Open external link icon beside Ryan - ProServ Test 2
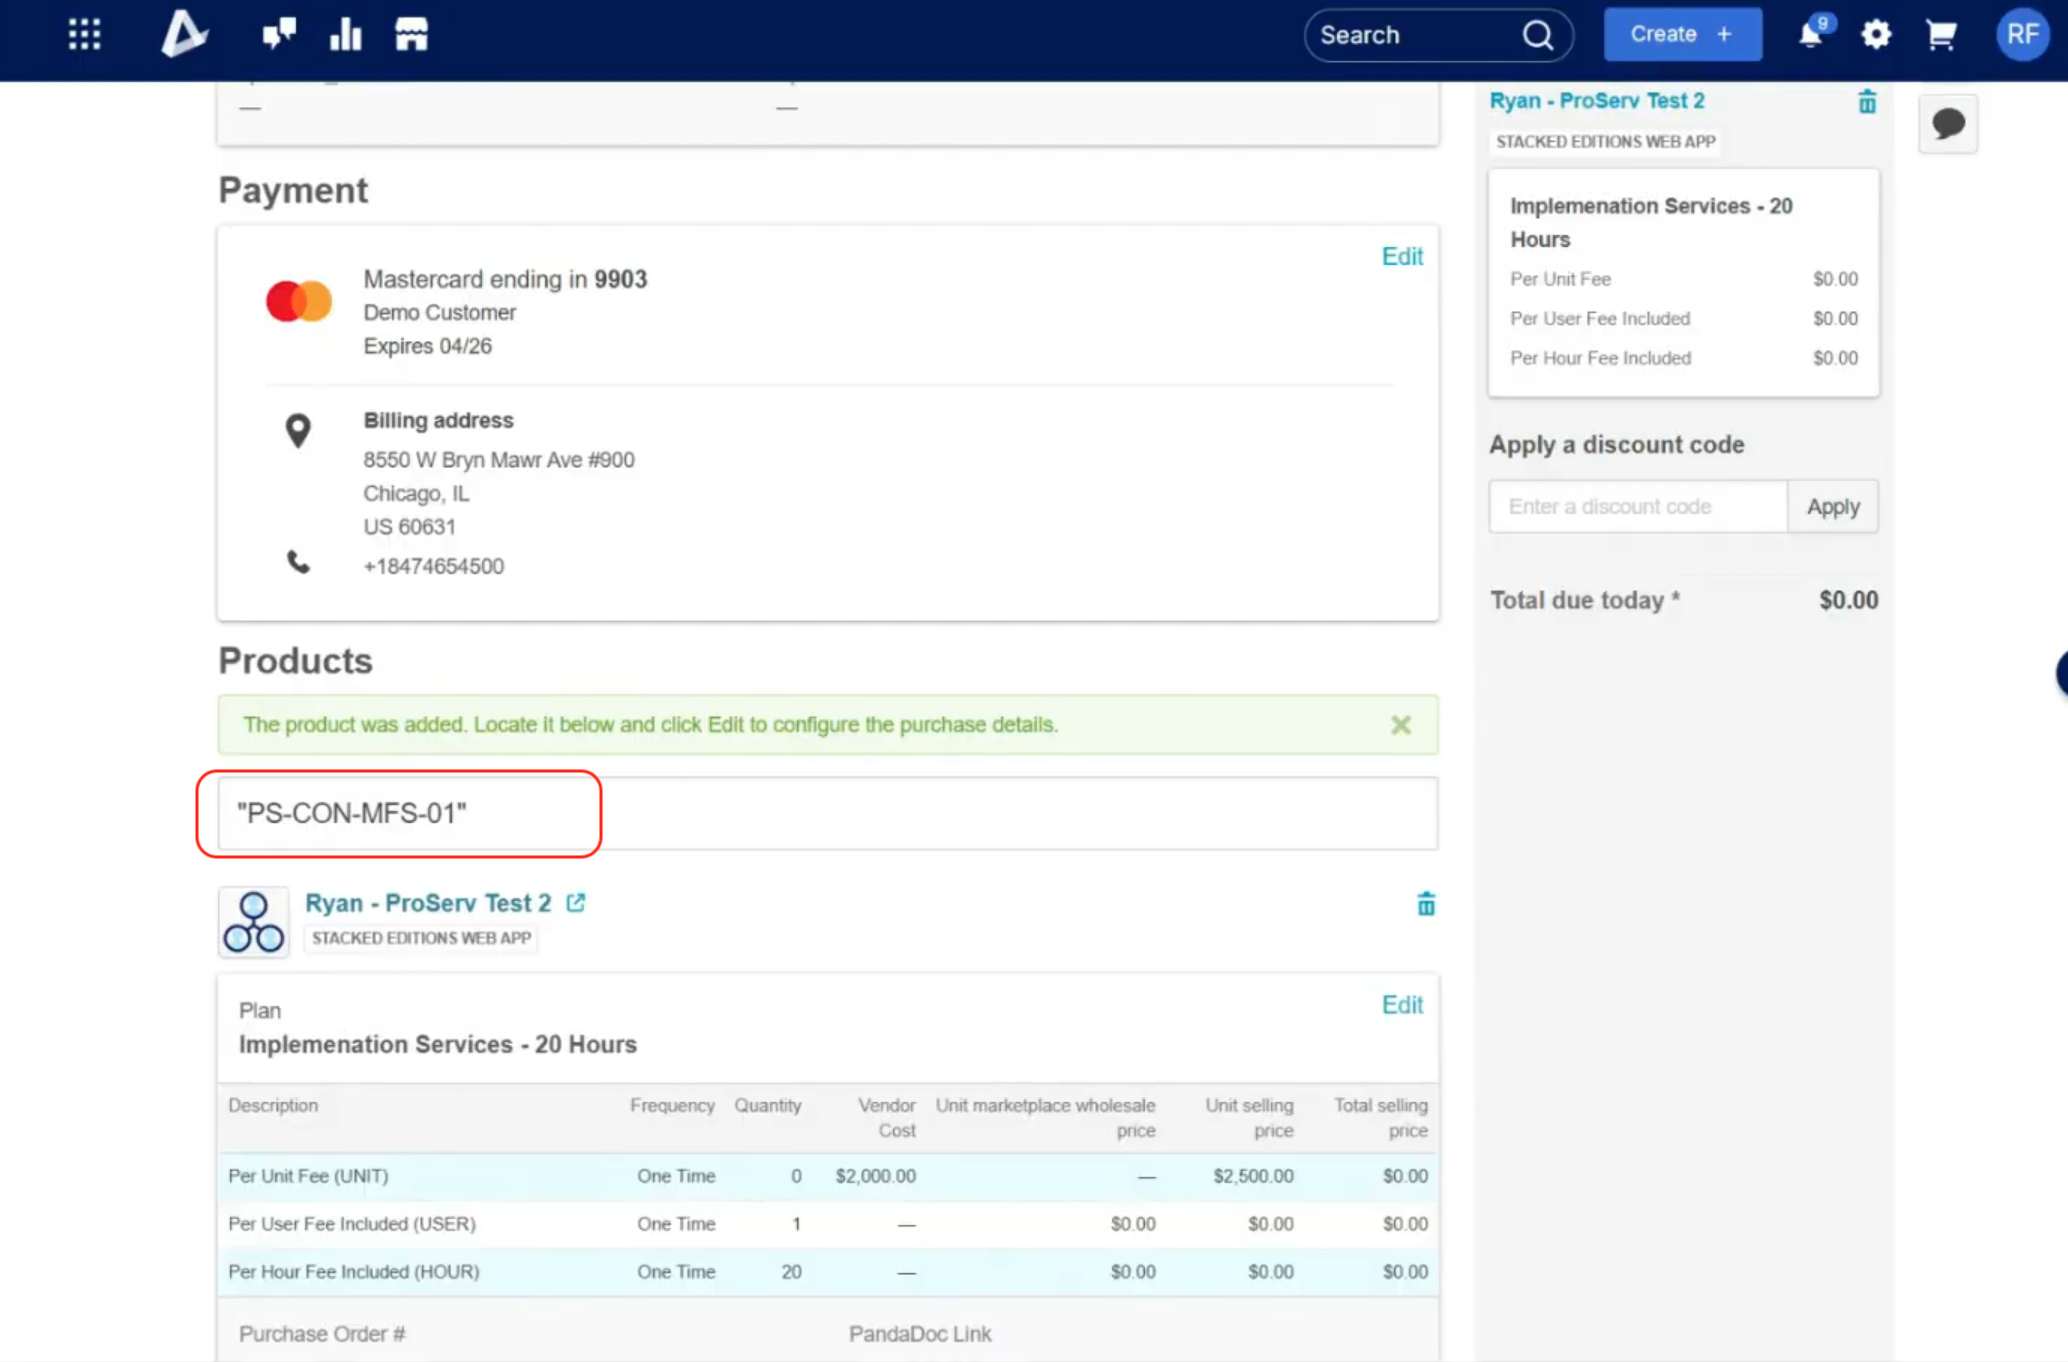 coord(575,903)
